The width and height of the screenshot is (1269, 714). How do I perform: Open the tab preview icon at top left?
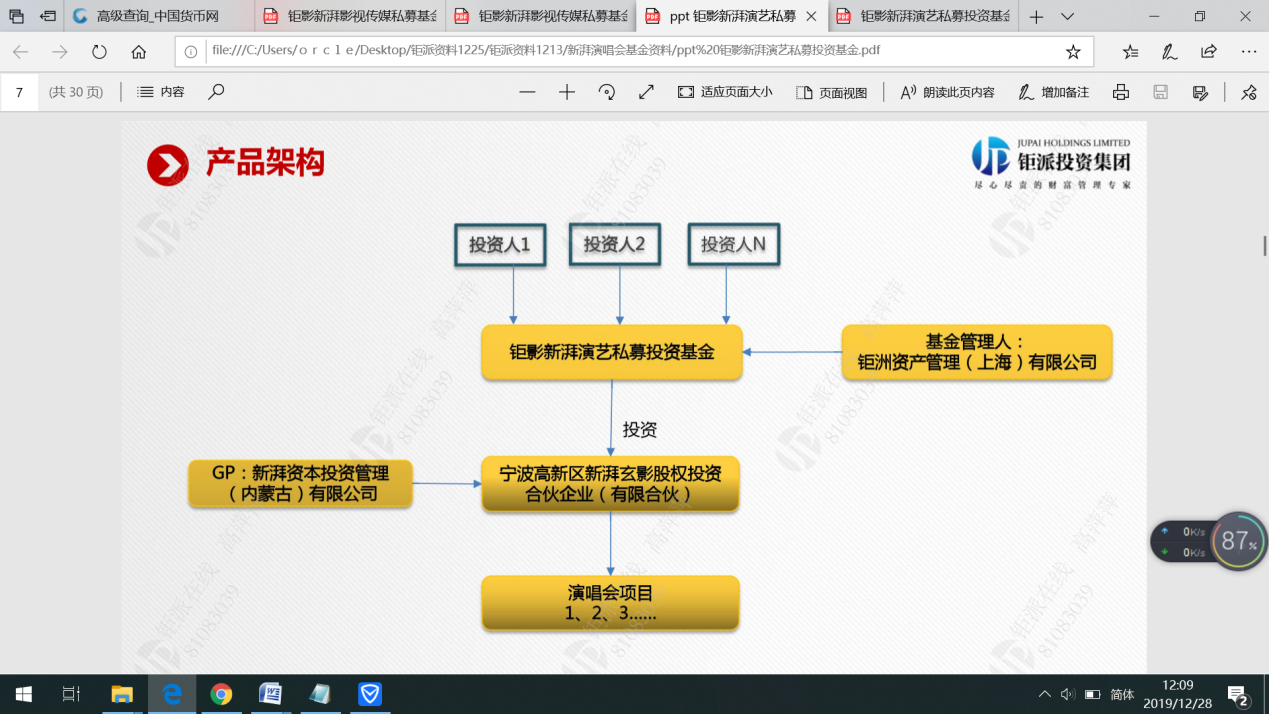pyautogui.click(x=16, y=16)
